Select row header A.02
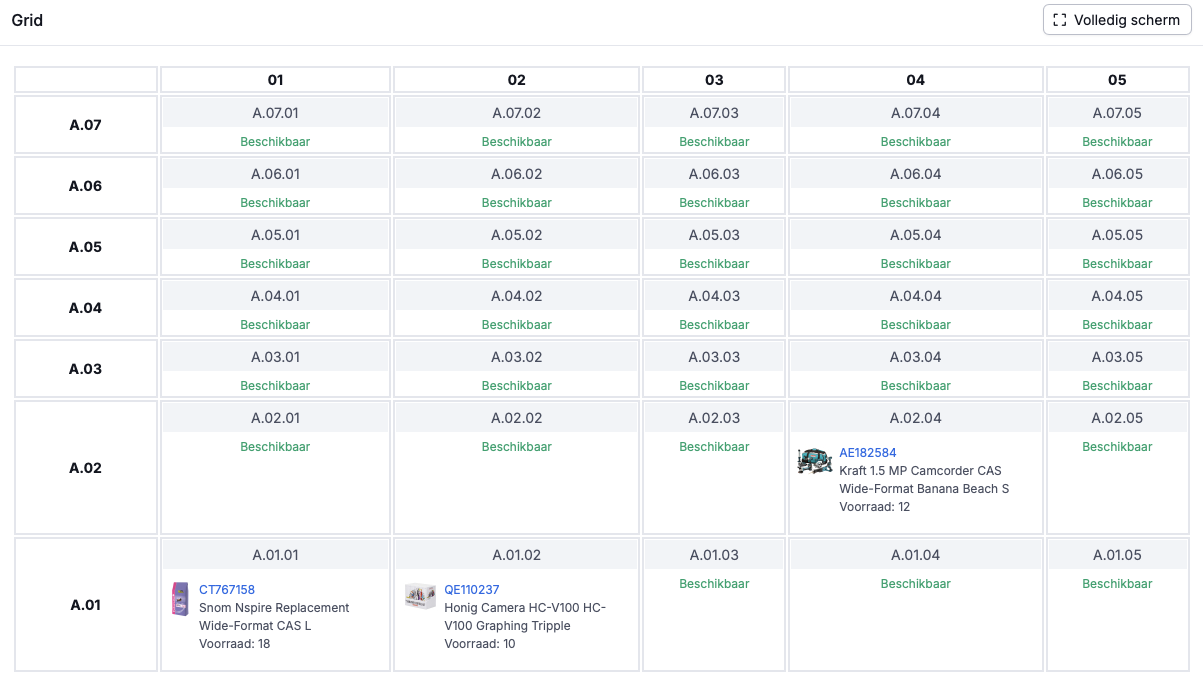The height and width of the screenshot is (684, 1203). (x=86, y=468)
